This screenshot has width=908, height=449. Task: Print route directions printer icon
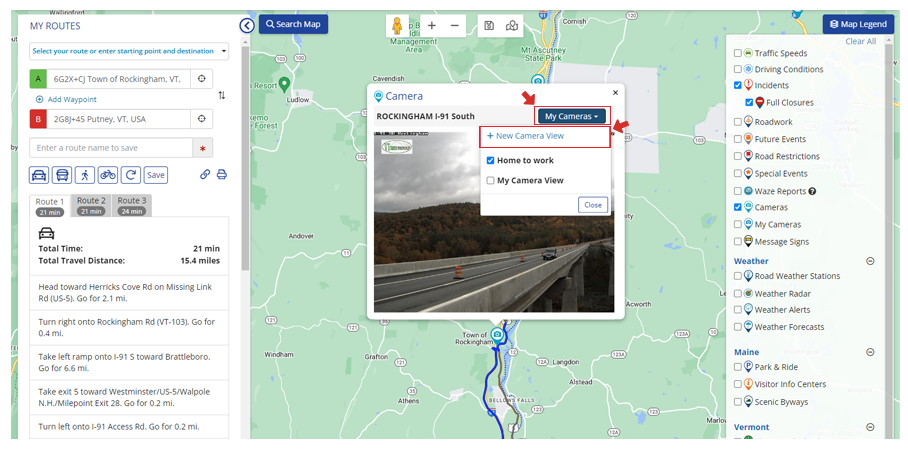(x=222, y=174)
